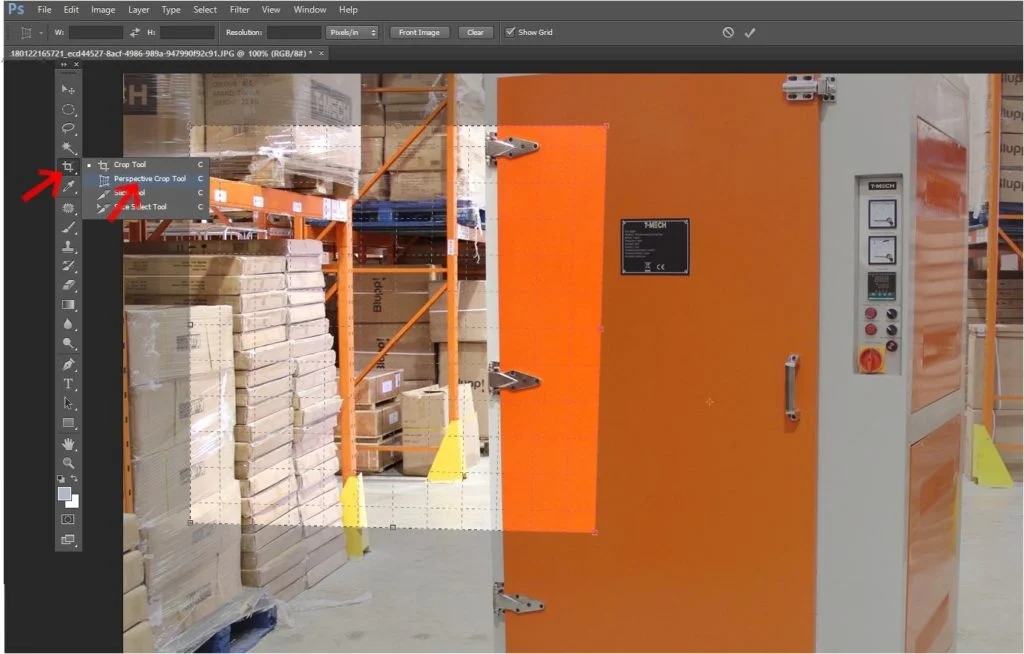Viewport: 1024px width, 654px height.
Task: Select the Eraser tool
Action: pyautogui.click(x=68, y=286)
